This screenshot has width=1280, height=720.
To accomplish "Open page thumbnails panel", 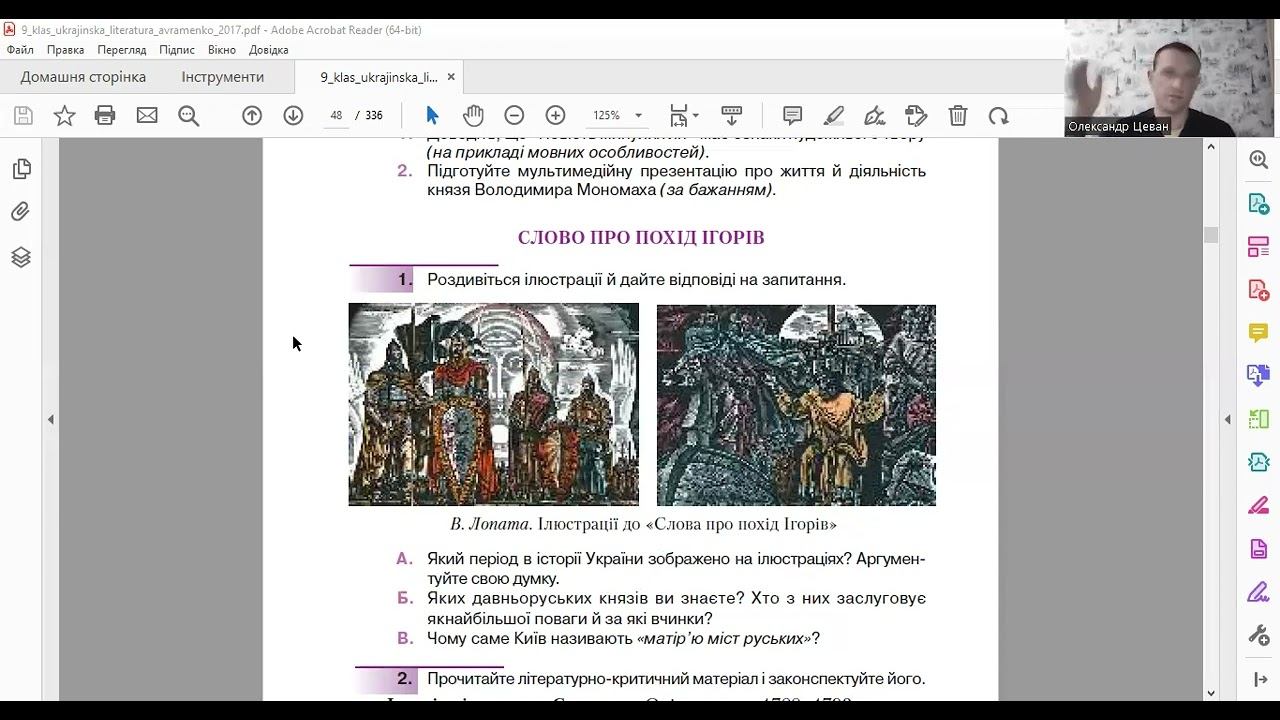I will [x=21, y=169].
